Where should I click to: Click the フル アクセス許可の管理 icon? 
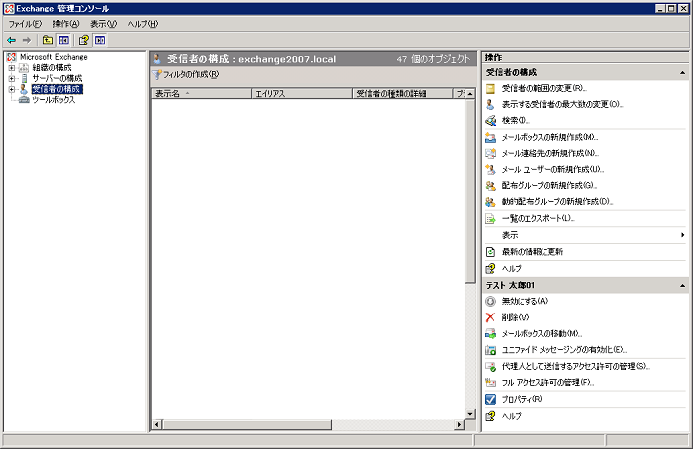pos(490,383)
